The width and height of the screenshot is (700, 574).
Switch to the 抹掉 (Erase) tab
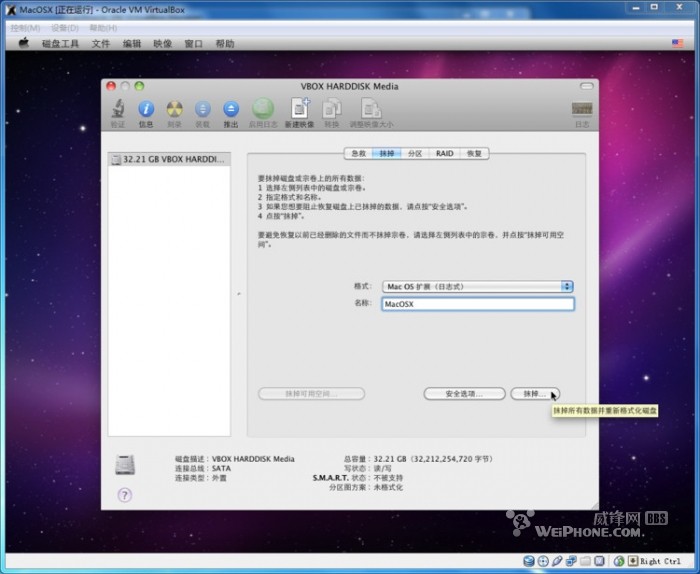[x=387, y=154]
